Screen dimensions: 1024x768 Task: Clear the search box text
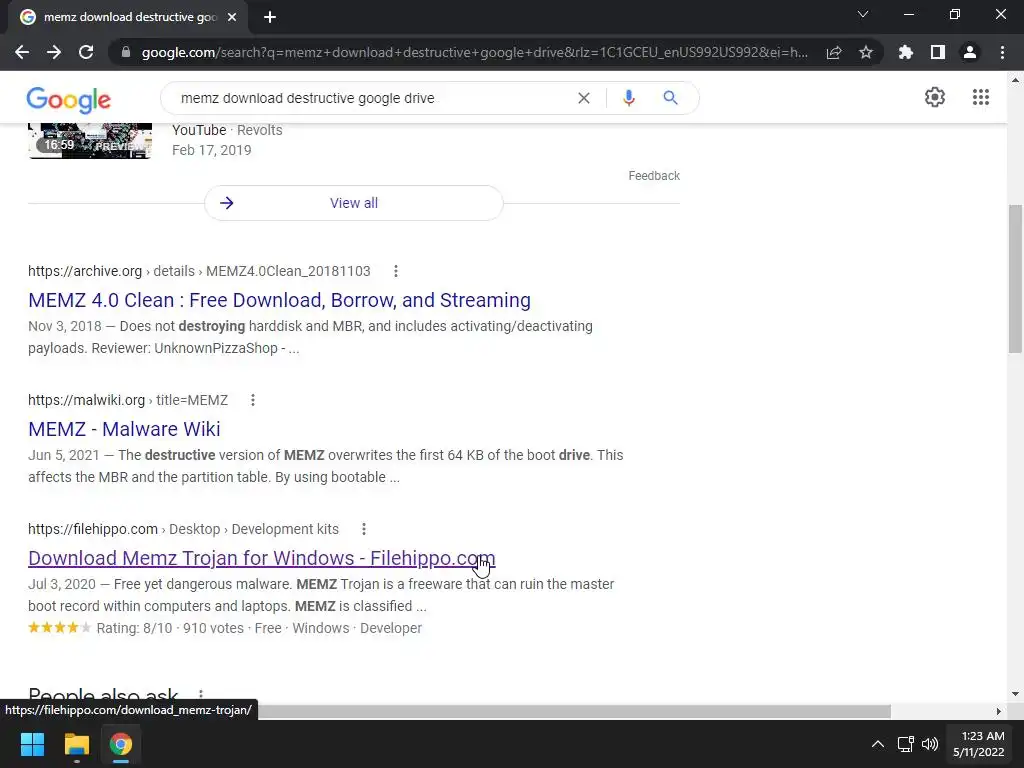pos(584,98)
